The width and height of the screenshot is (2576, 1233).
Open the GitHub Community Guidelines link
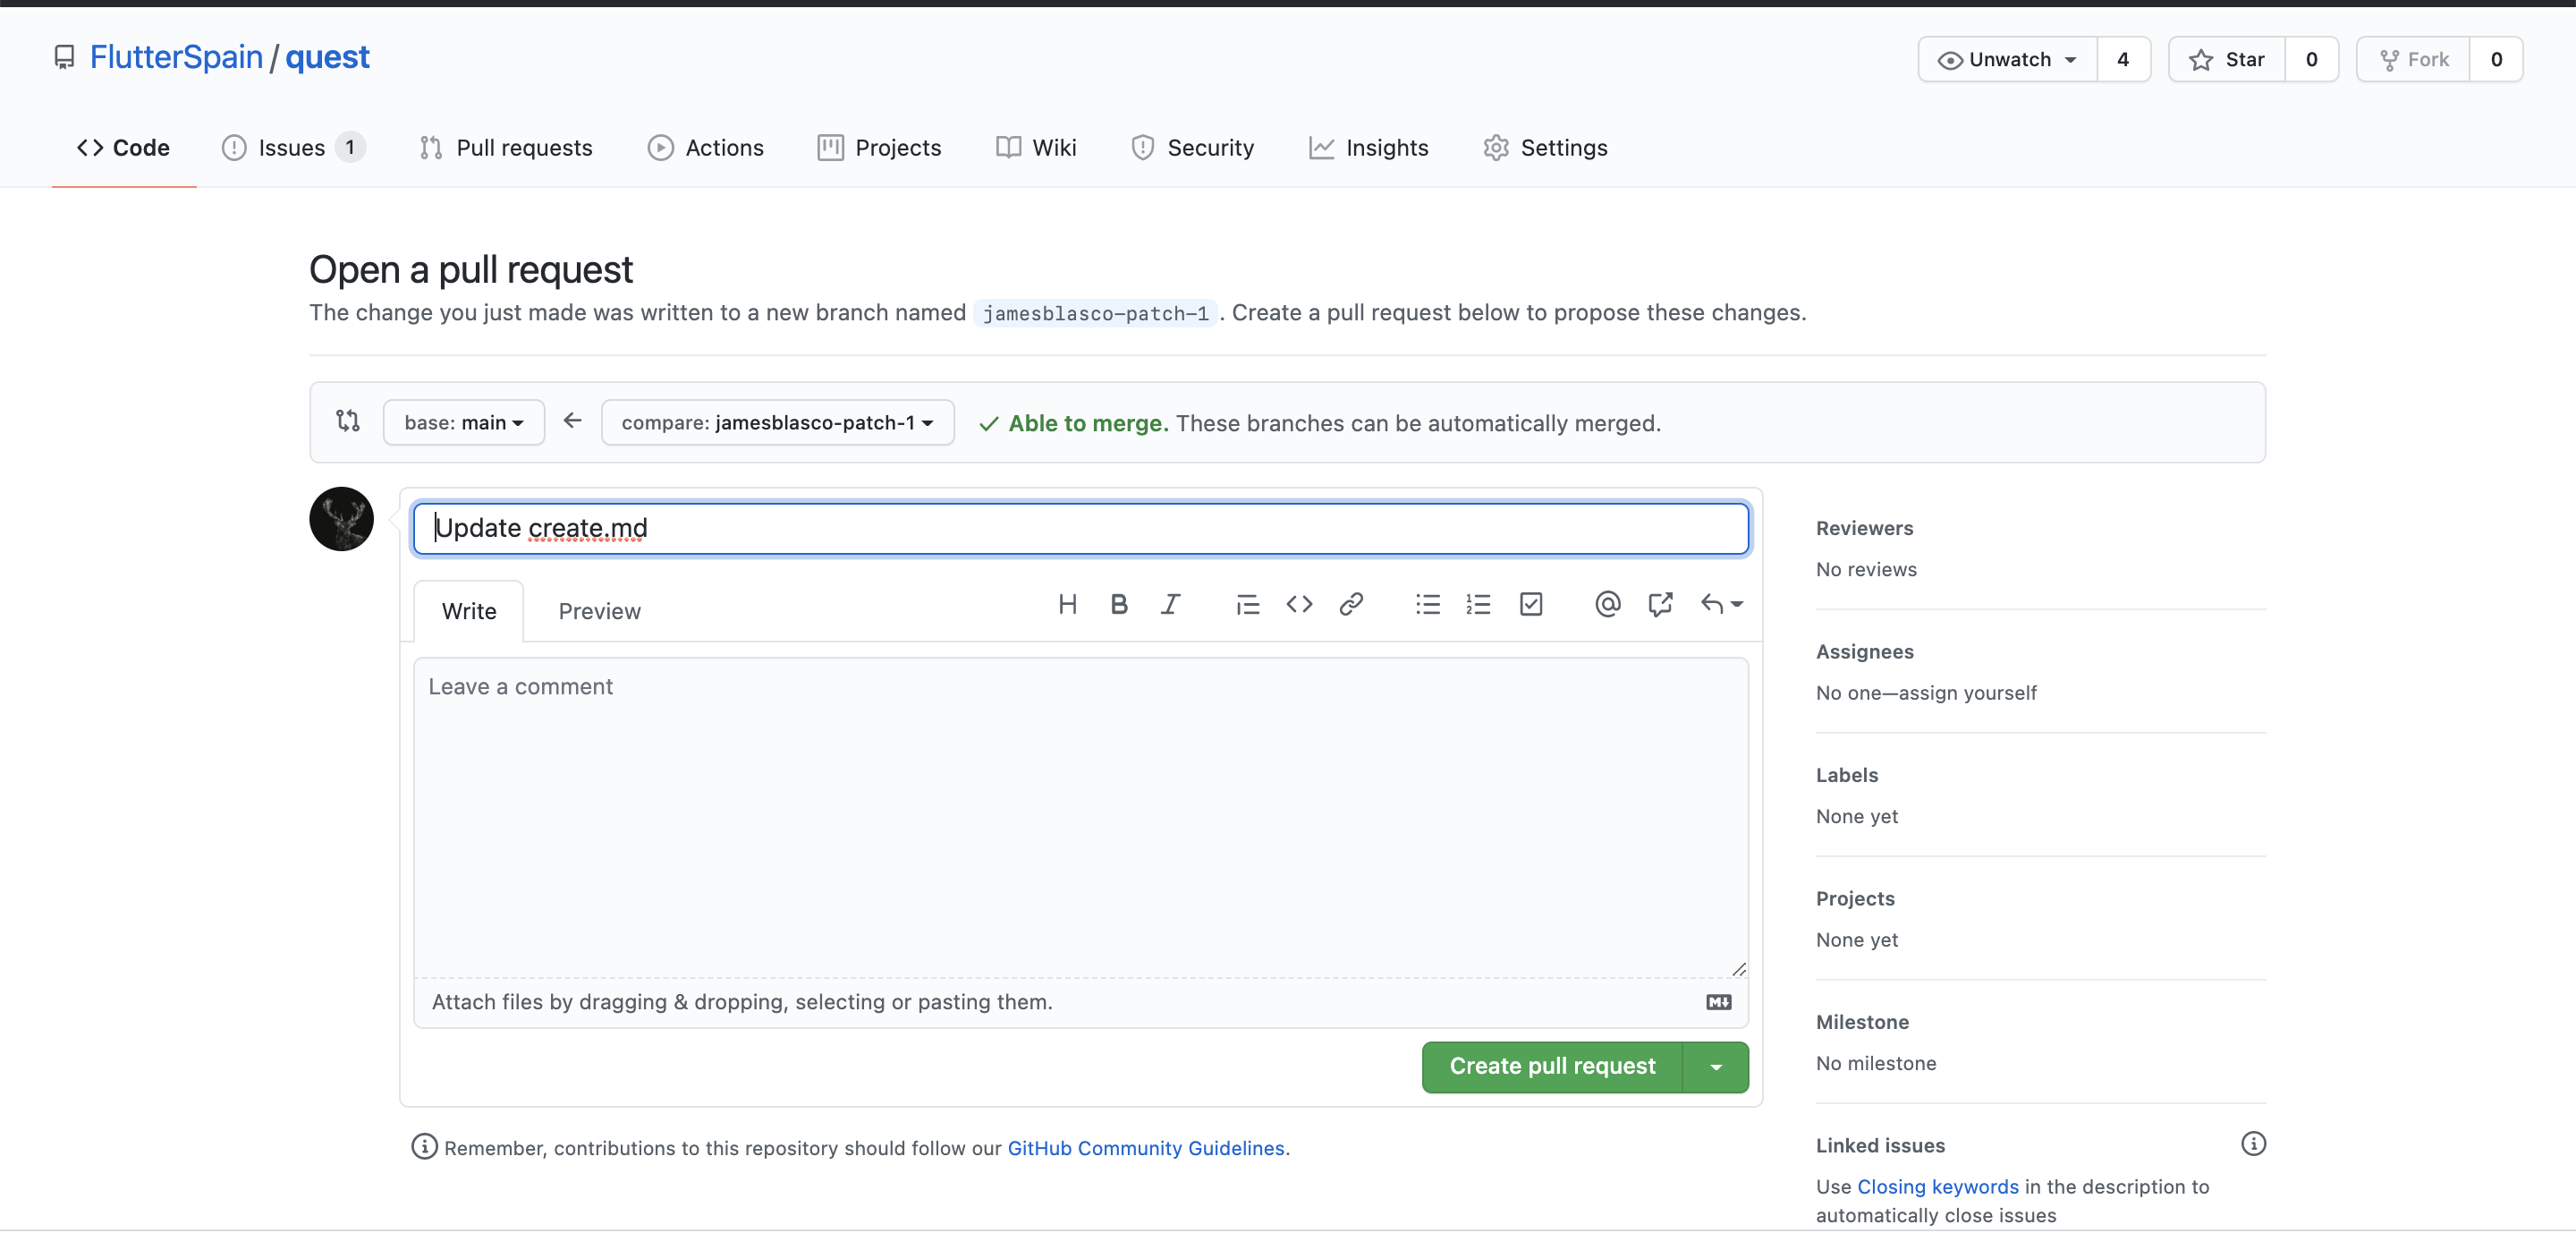[1145, 1148]
